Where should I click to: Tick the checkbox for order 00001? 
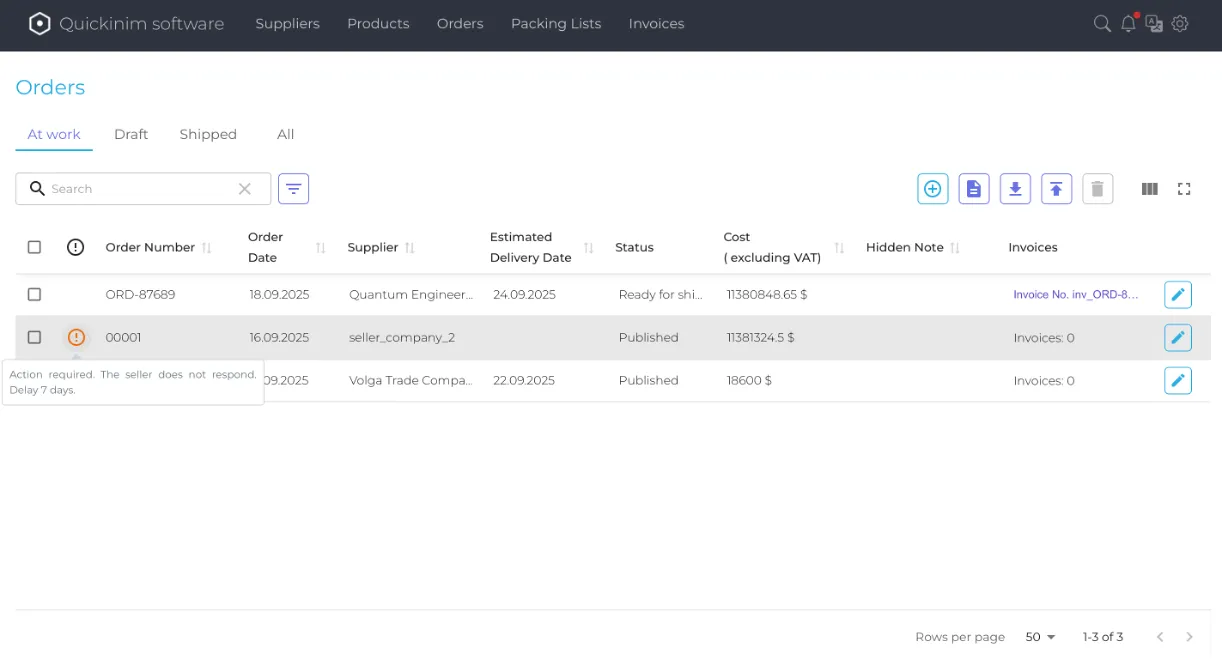click(x=34, y=338)
